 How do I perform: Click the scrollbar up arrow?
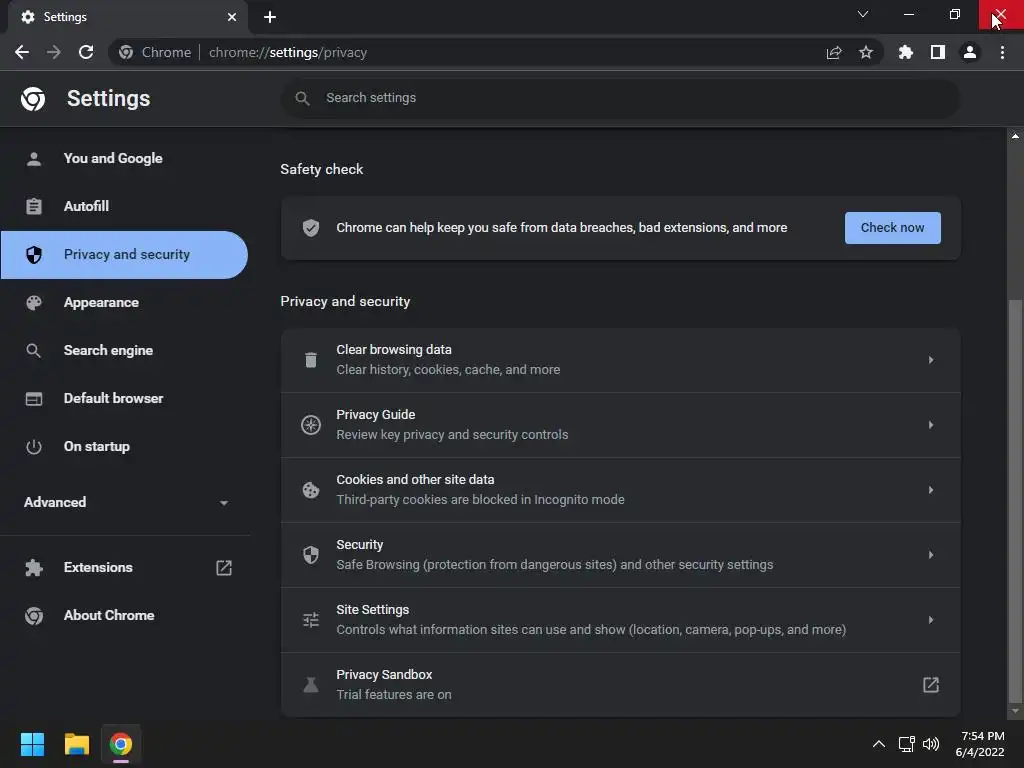coord(1015,136)
